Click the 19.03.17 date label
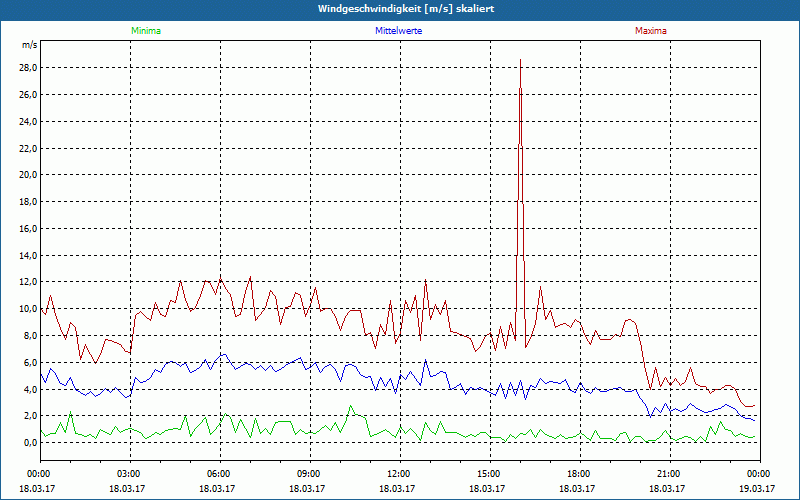Viewport: 800px width, 500px height. pos(757,488)
